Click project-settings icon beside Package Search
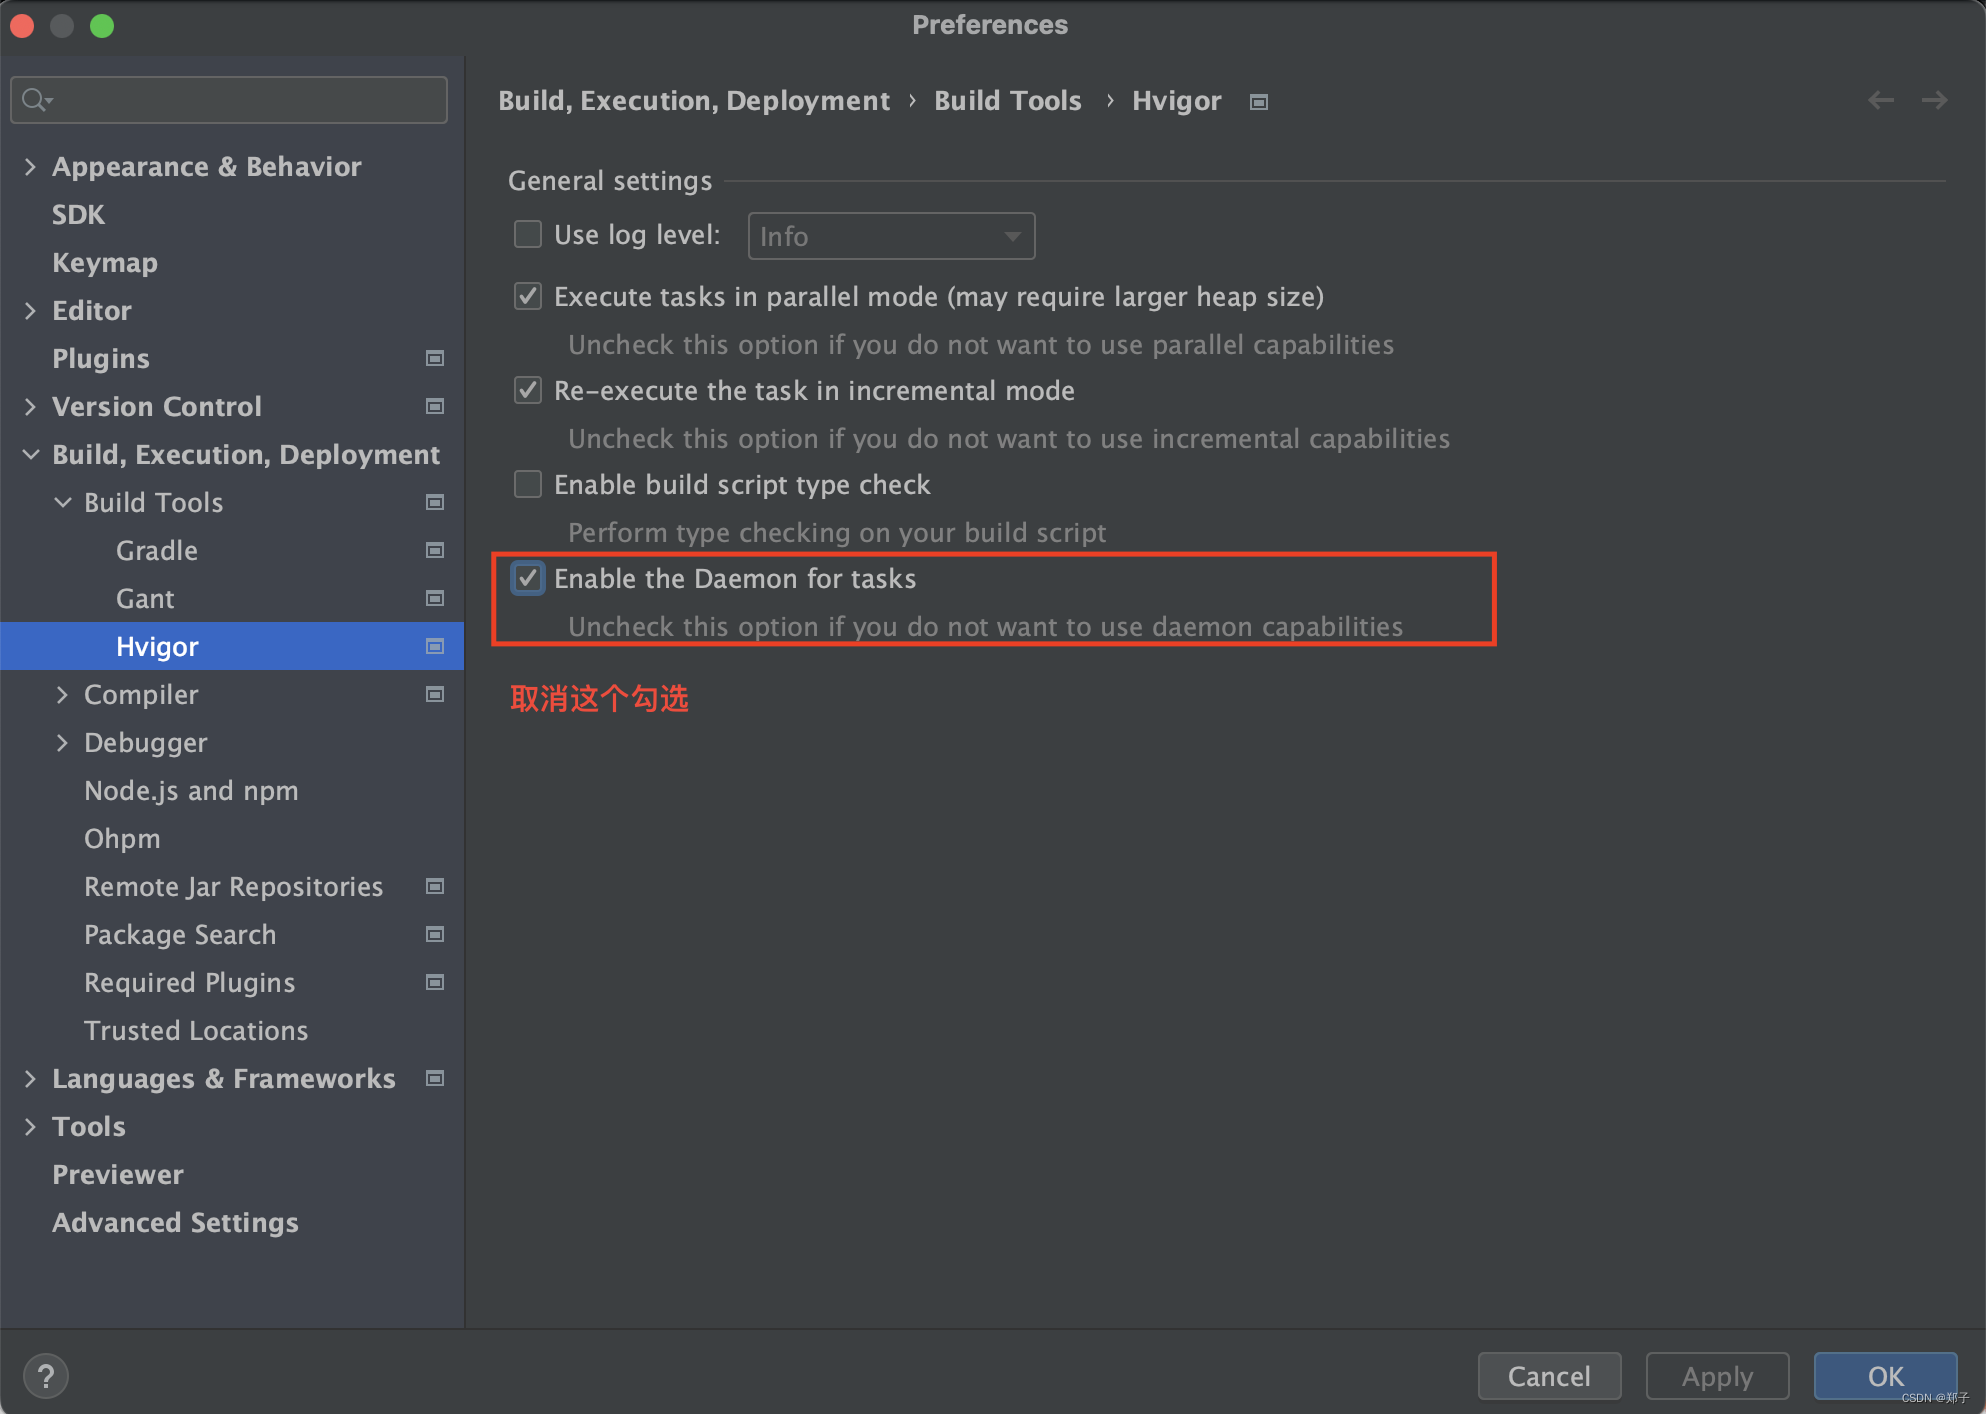This screenshot has height=1414, width=1986. (x=435, y=934)
